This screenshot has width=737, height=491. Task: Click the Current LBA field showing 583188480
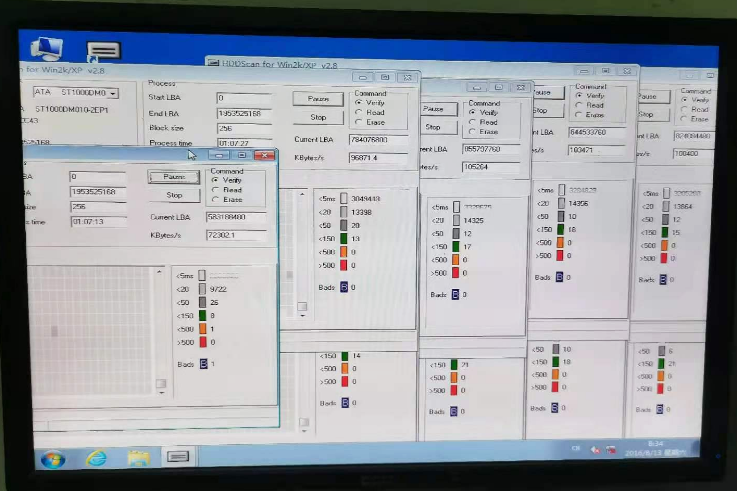(236, 217)
